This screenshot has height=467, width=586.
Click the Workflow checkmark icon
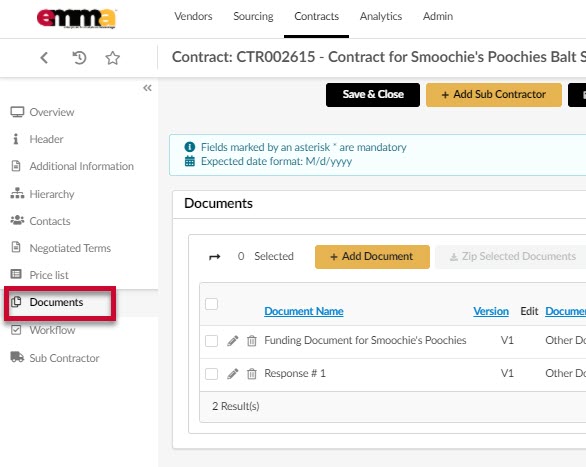[x=16, y=330]
